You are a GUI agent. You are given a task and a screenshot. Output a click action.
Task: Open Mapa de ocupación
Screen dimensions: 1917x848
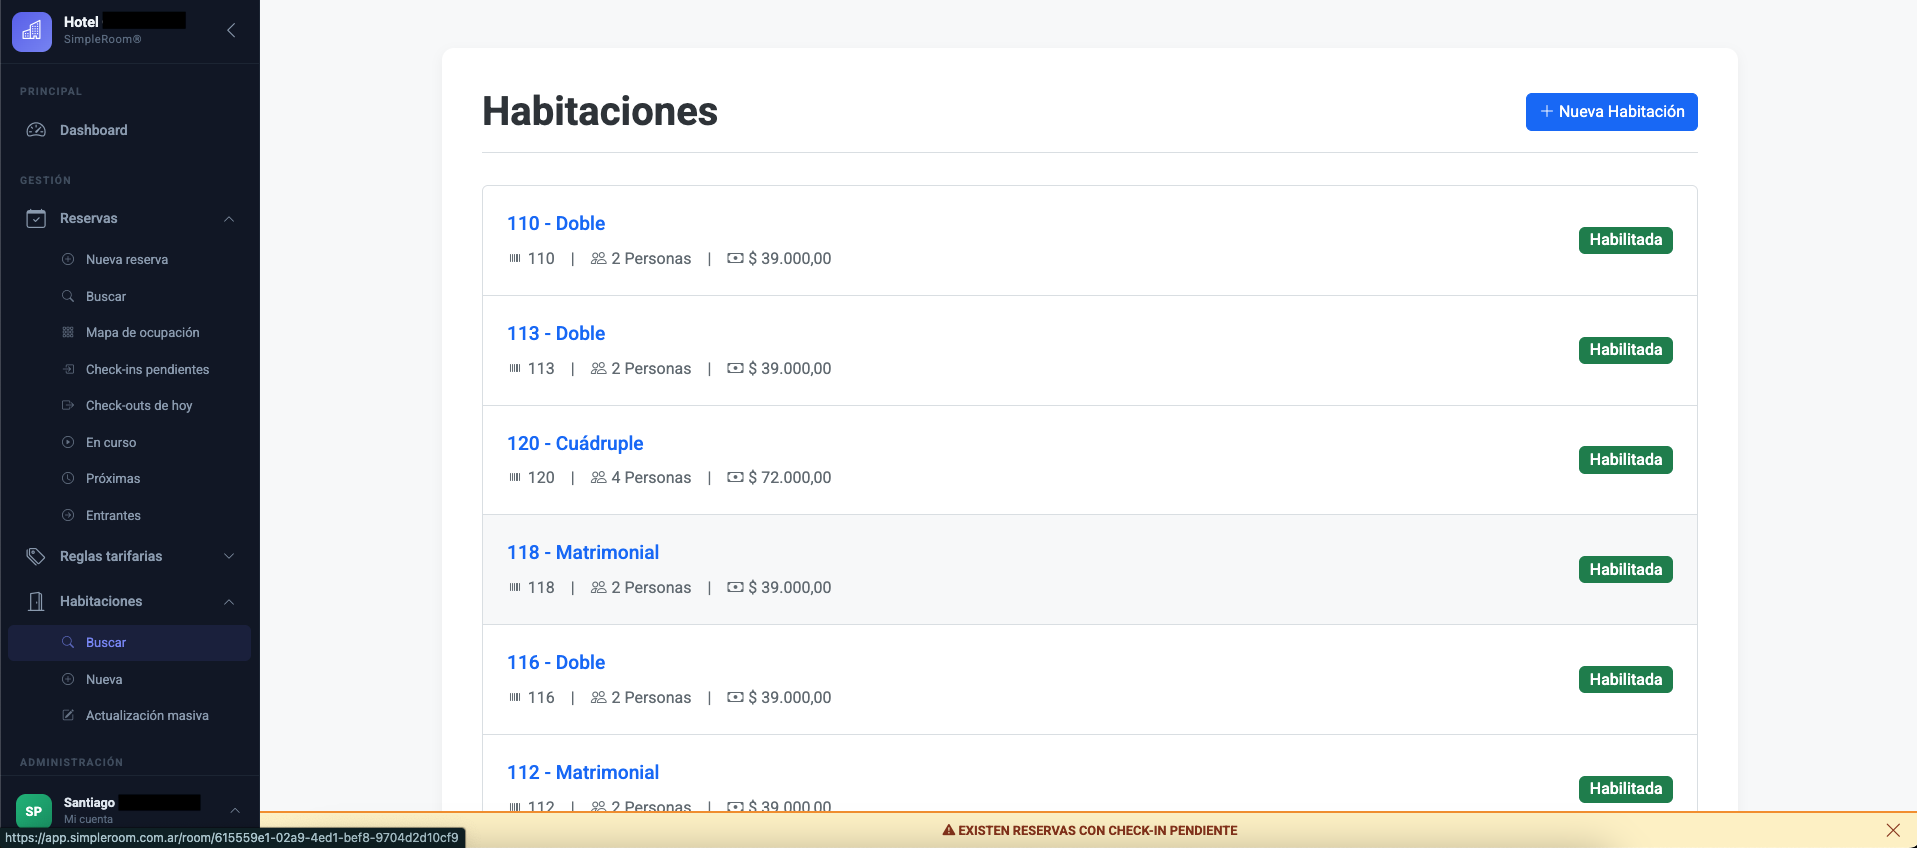point(143,332)
